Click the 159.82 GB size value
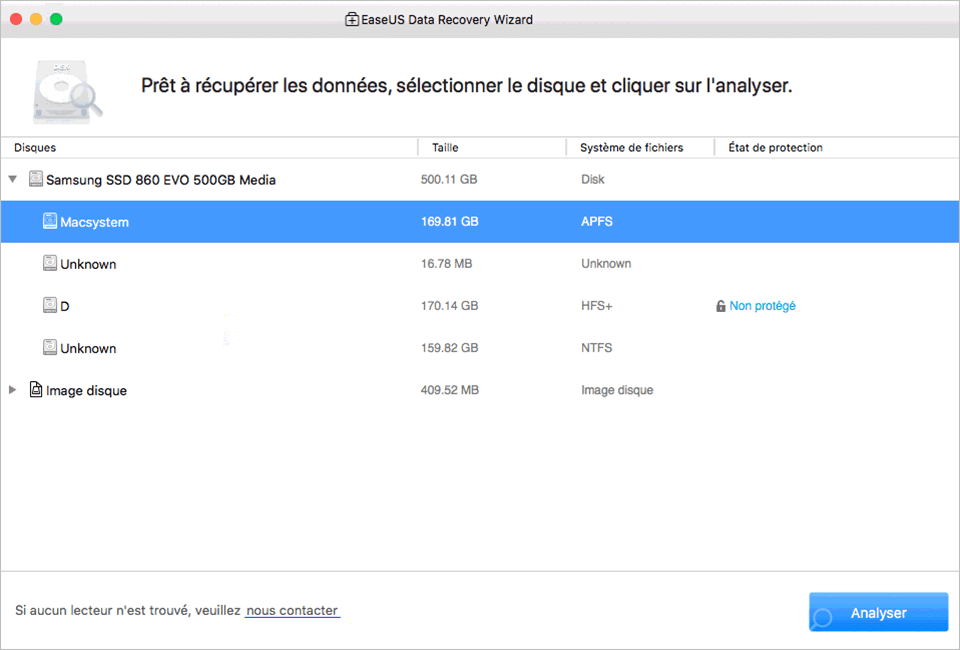The image size is (960, 650). (x=449, y=348)
